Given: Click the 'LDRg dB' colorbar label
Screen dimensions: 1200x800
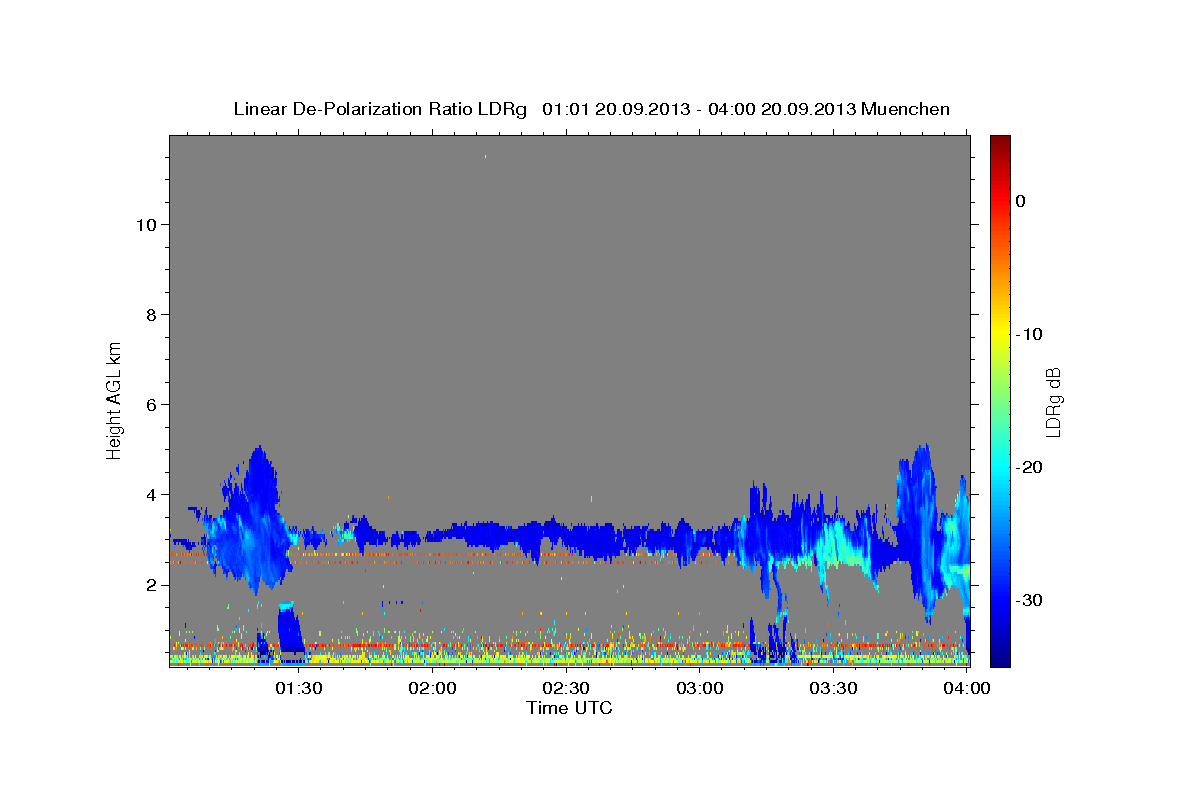Looking at the screenshot, I should coord(1054,402).
